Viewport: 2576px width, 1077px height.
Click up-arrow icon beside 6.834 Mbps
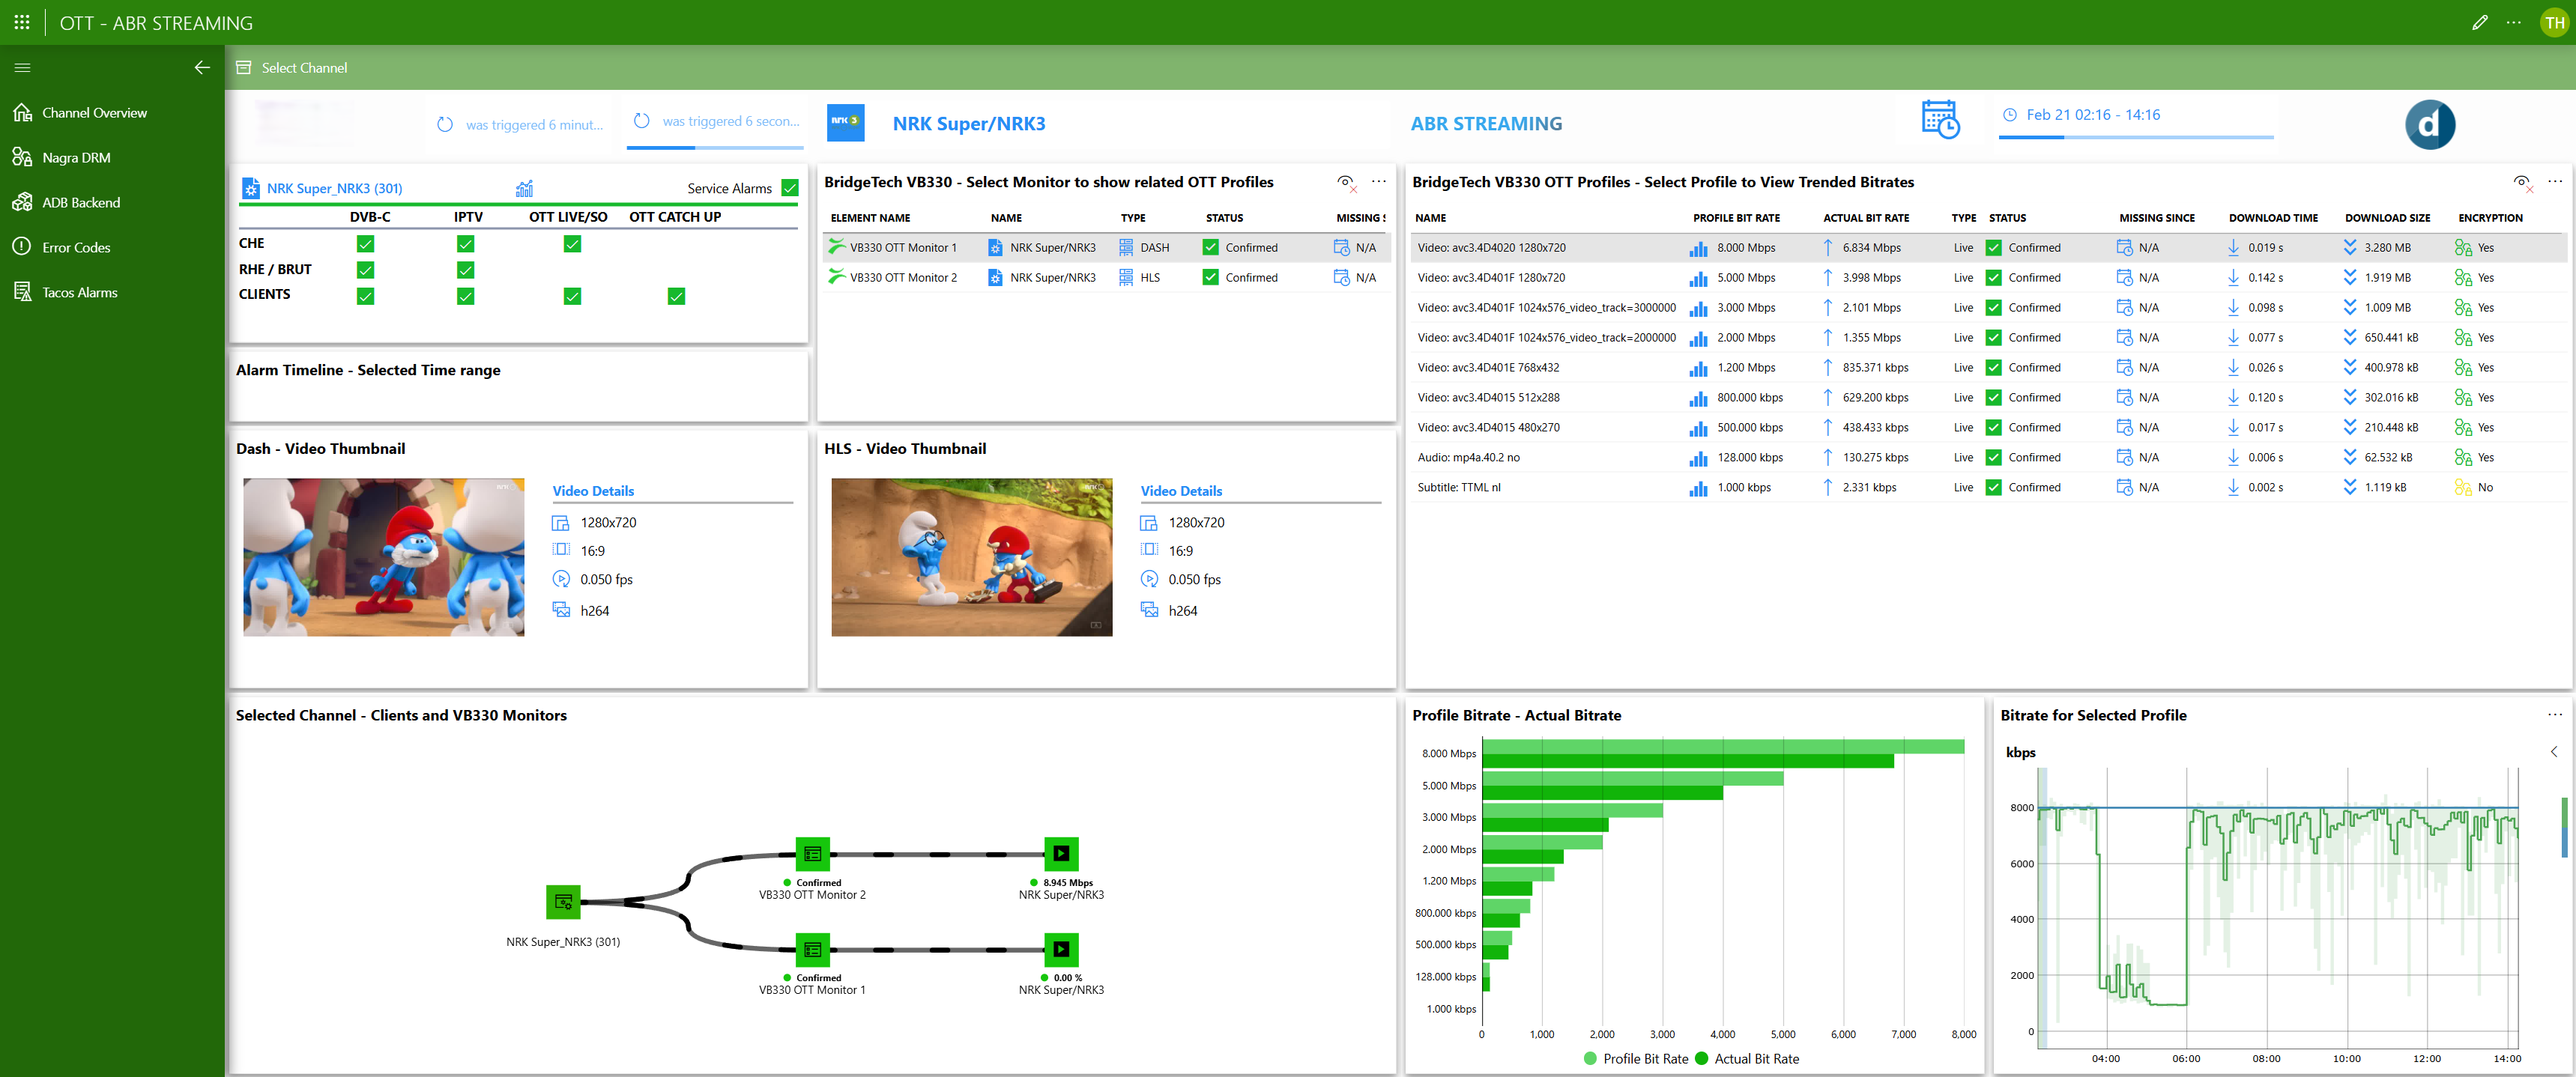1828,248
